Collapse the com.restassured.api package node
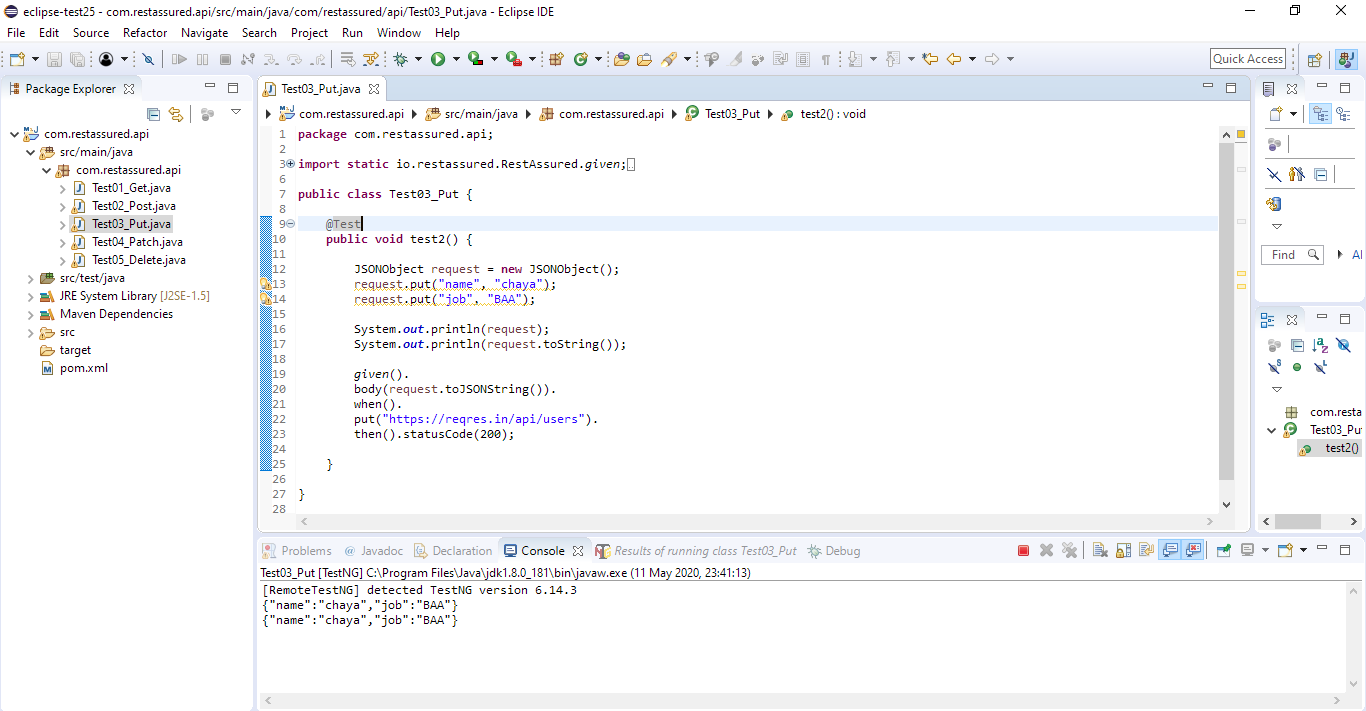Screen dimensions: 1366x711 [x=45, y=169]
